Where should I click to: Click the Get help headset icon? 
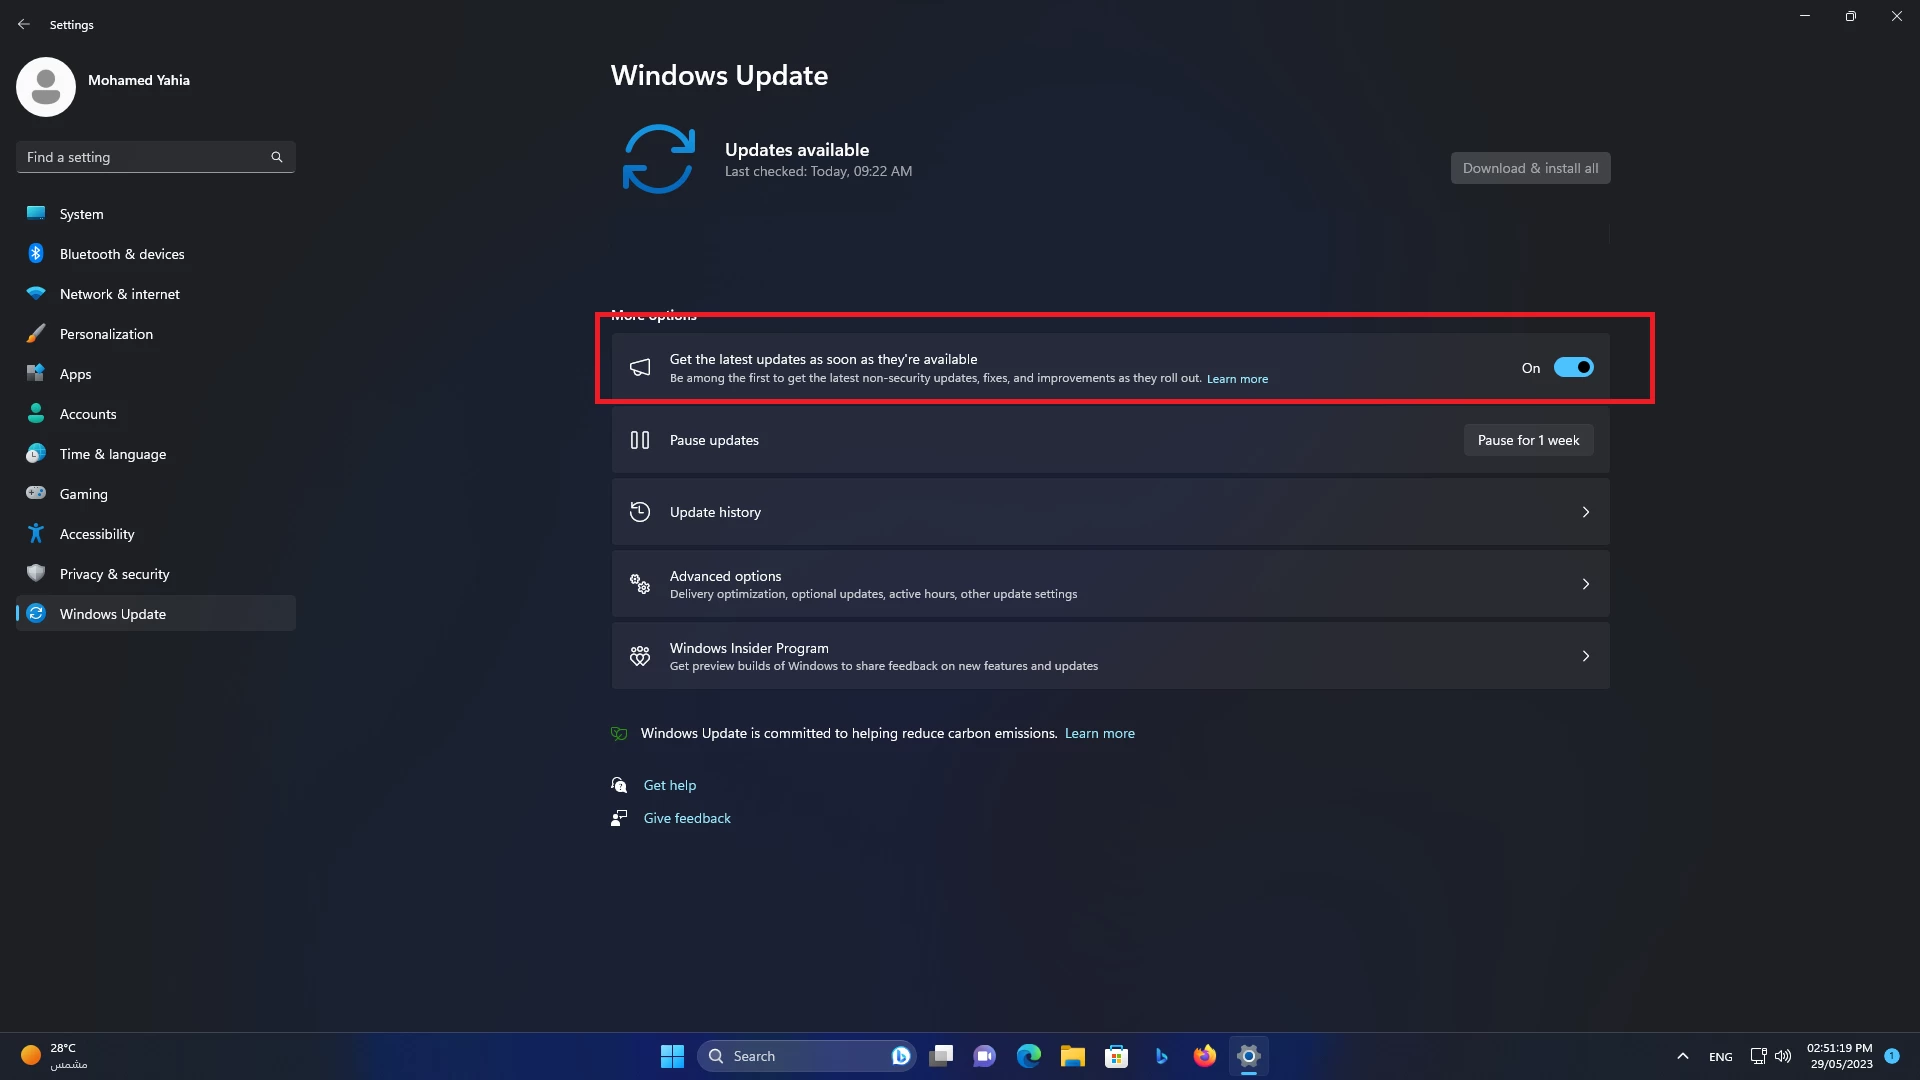619,785
